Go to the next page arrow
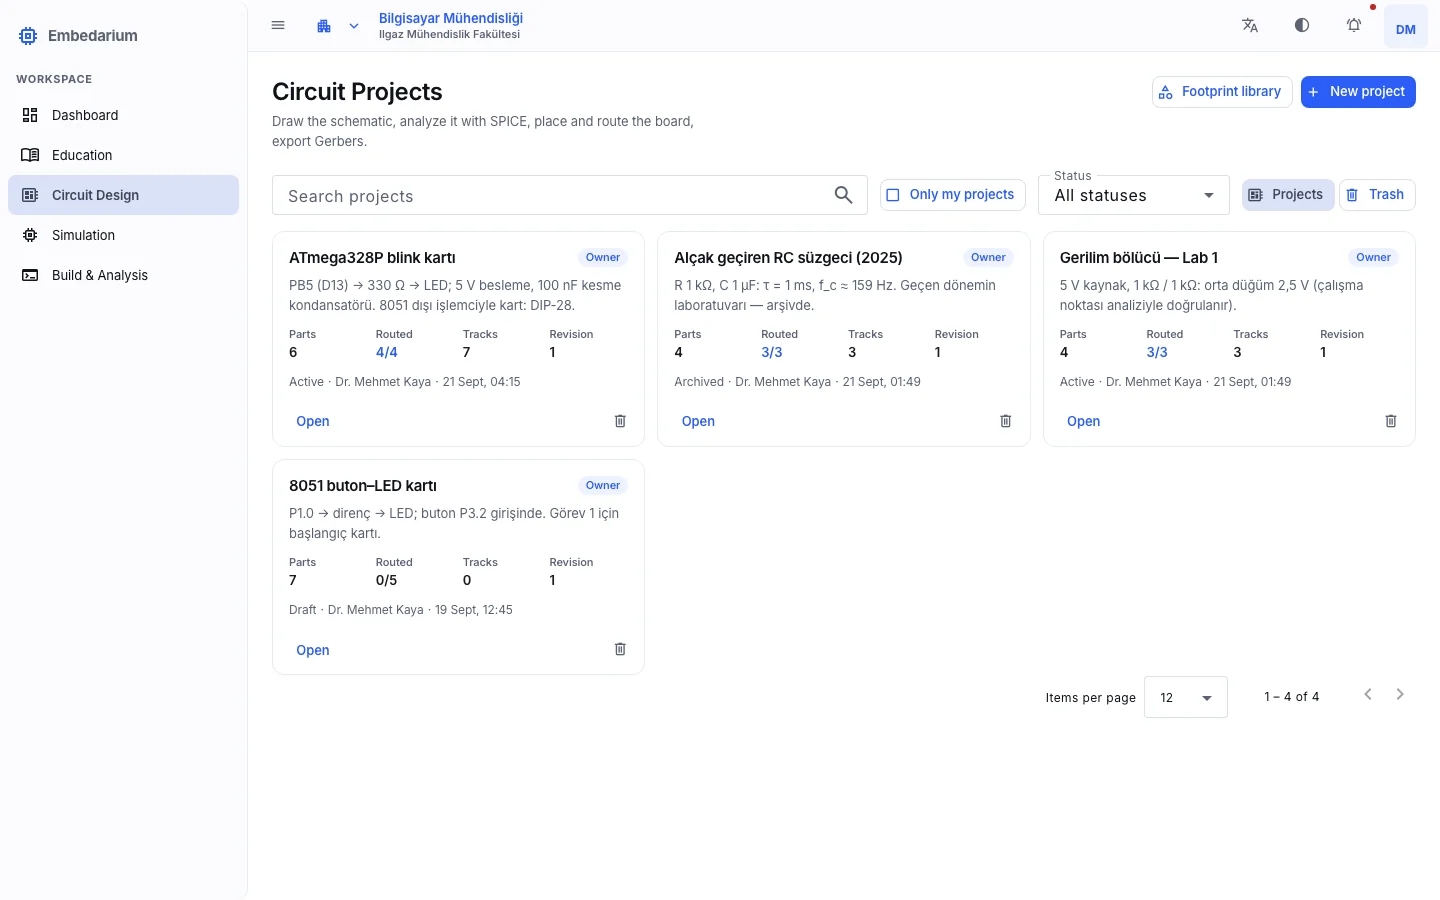Viewport: 1440px width, 900px height. (1400, 694)
